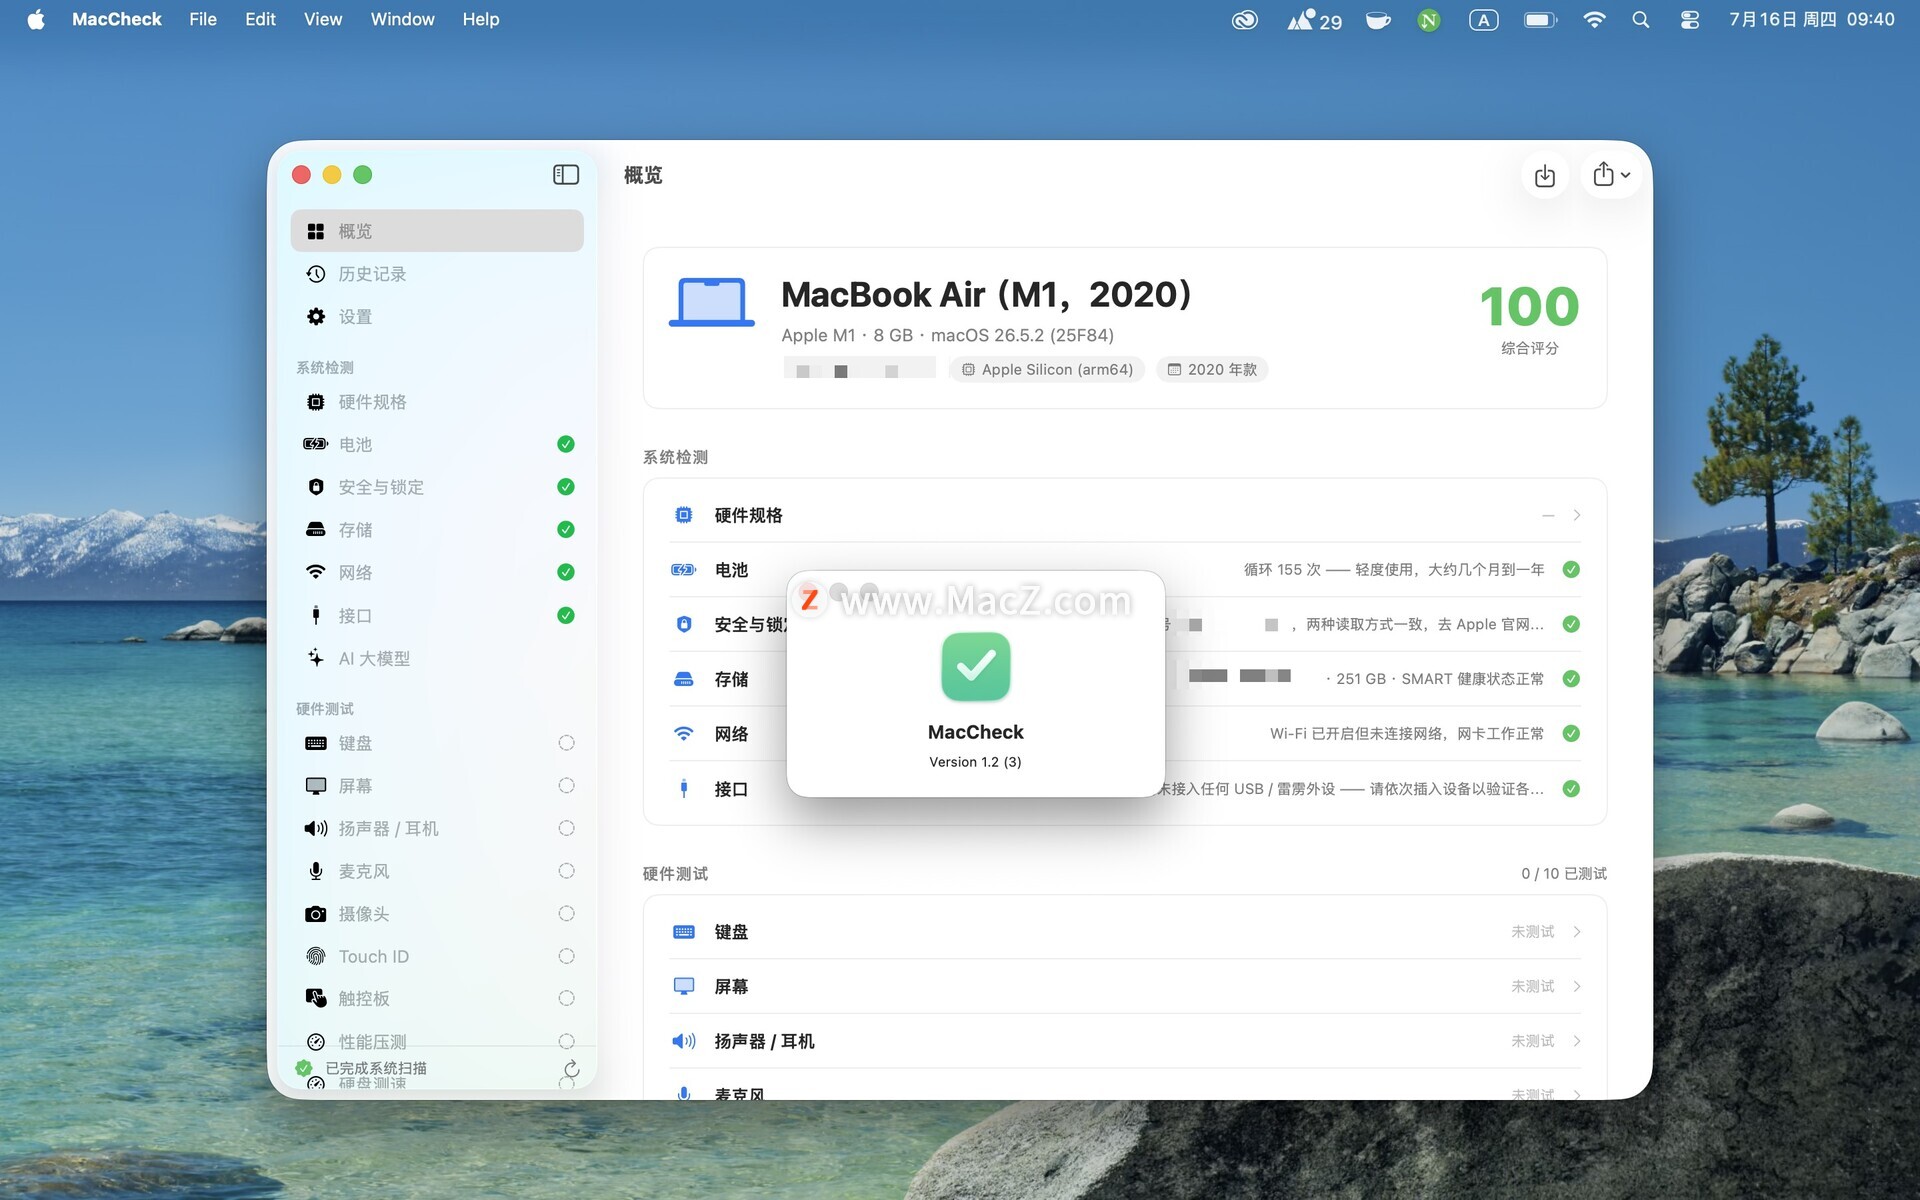Expand the 屏幕 test row chevron
1920x1200 pixels.
[x=1577, y=987]
